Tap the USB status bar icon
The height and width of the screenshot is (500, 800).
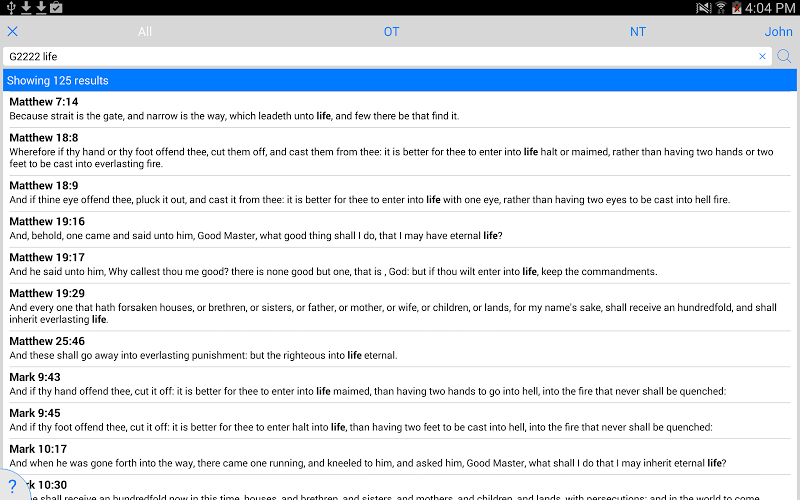coord(11,7)
